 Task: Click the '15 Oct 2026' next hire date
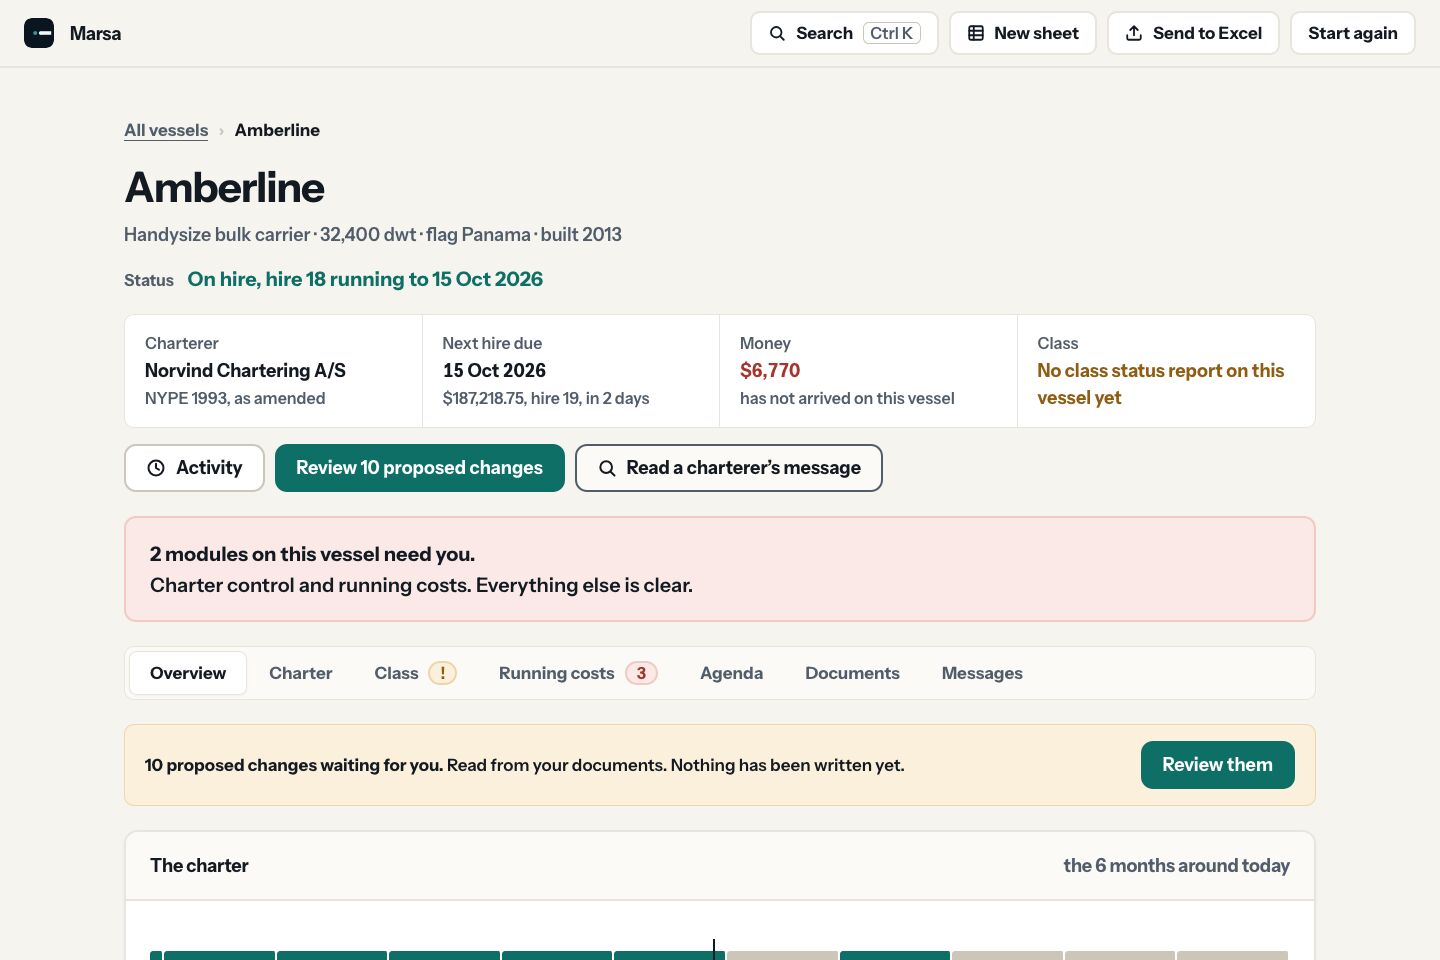coord(494,370)
